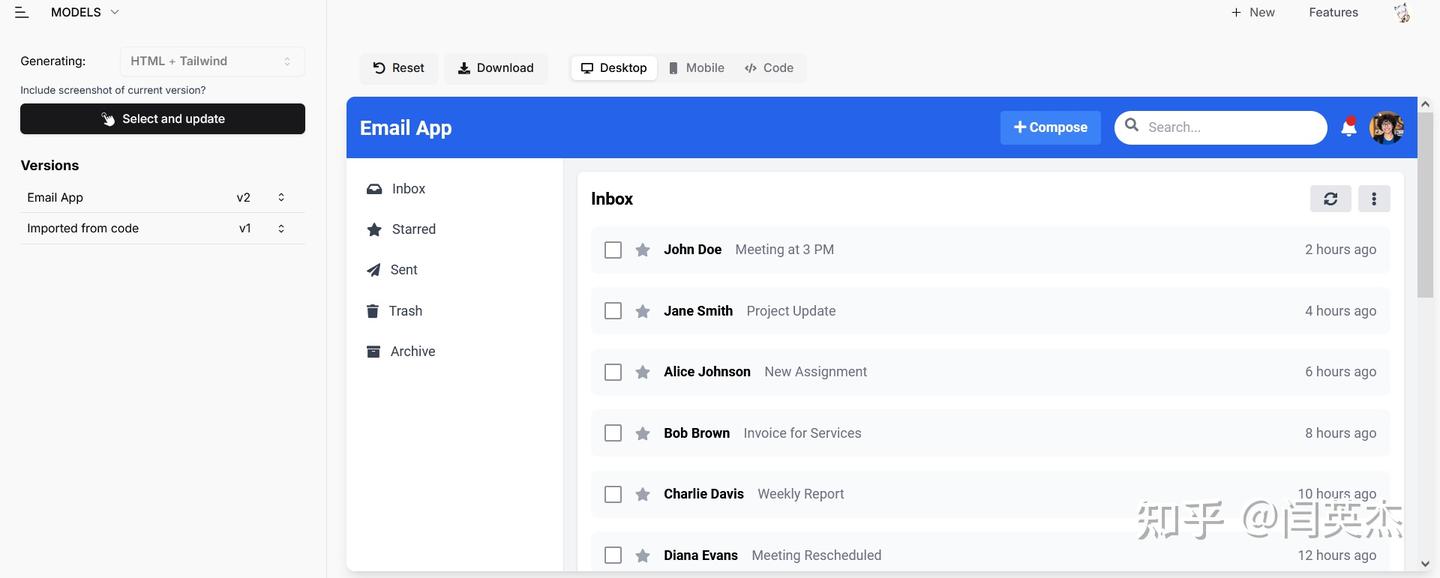Check the John Doe email checkbox
The image size is (1440, 578).
click(613, 250)
